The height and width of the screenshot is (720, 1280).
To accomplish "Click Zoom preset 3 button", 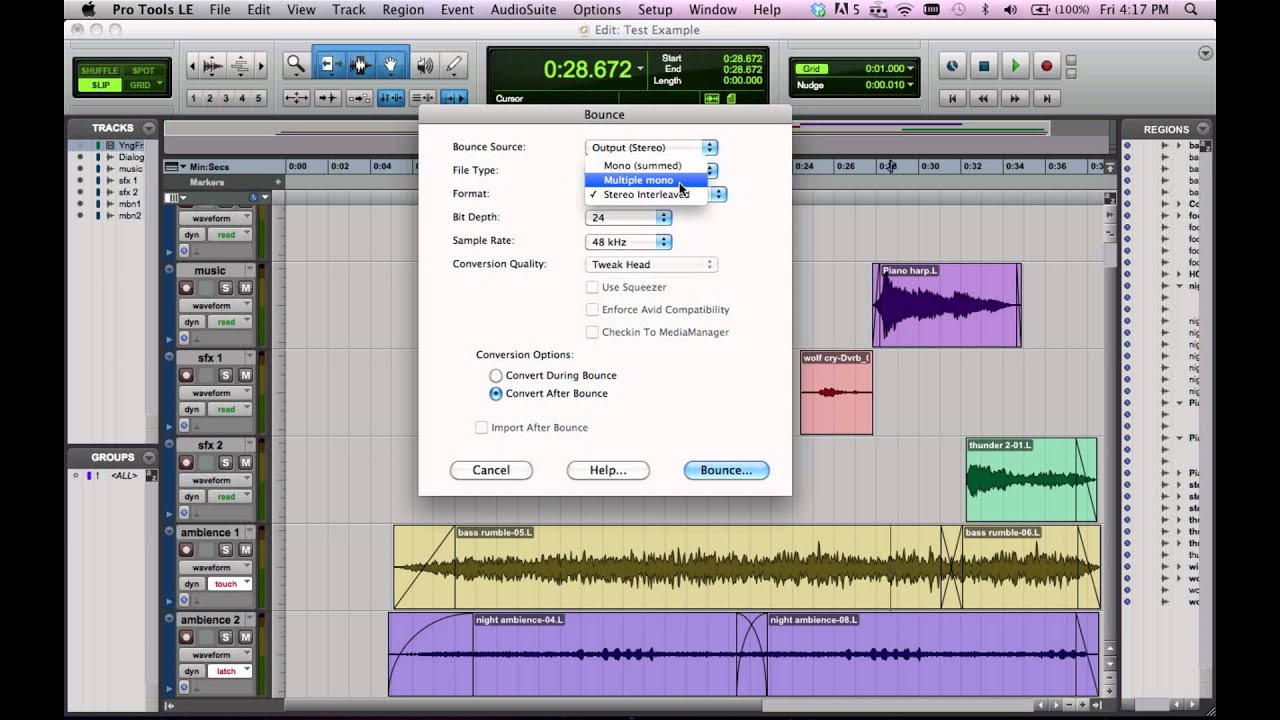I will pos(226,98).
